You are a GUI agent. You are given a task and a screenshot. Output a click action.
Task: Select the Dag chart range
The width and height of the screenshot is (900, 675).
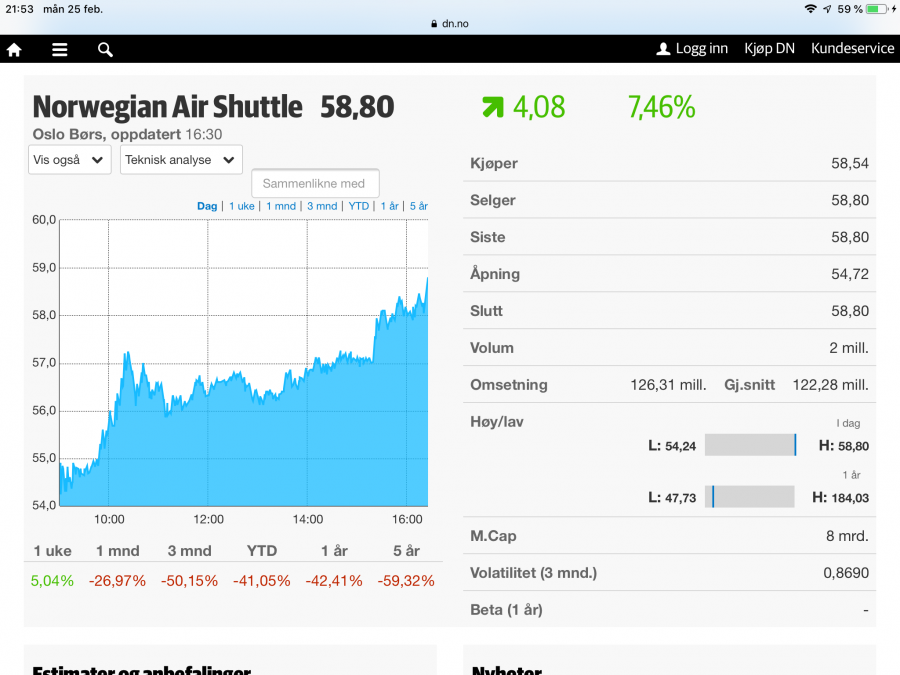pyautogui.click(x=207, y=206)
